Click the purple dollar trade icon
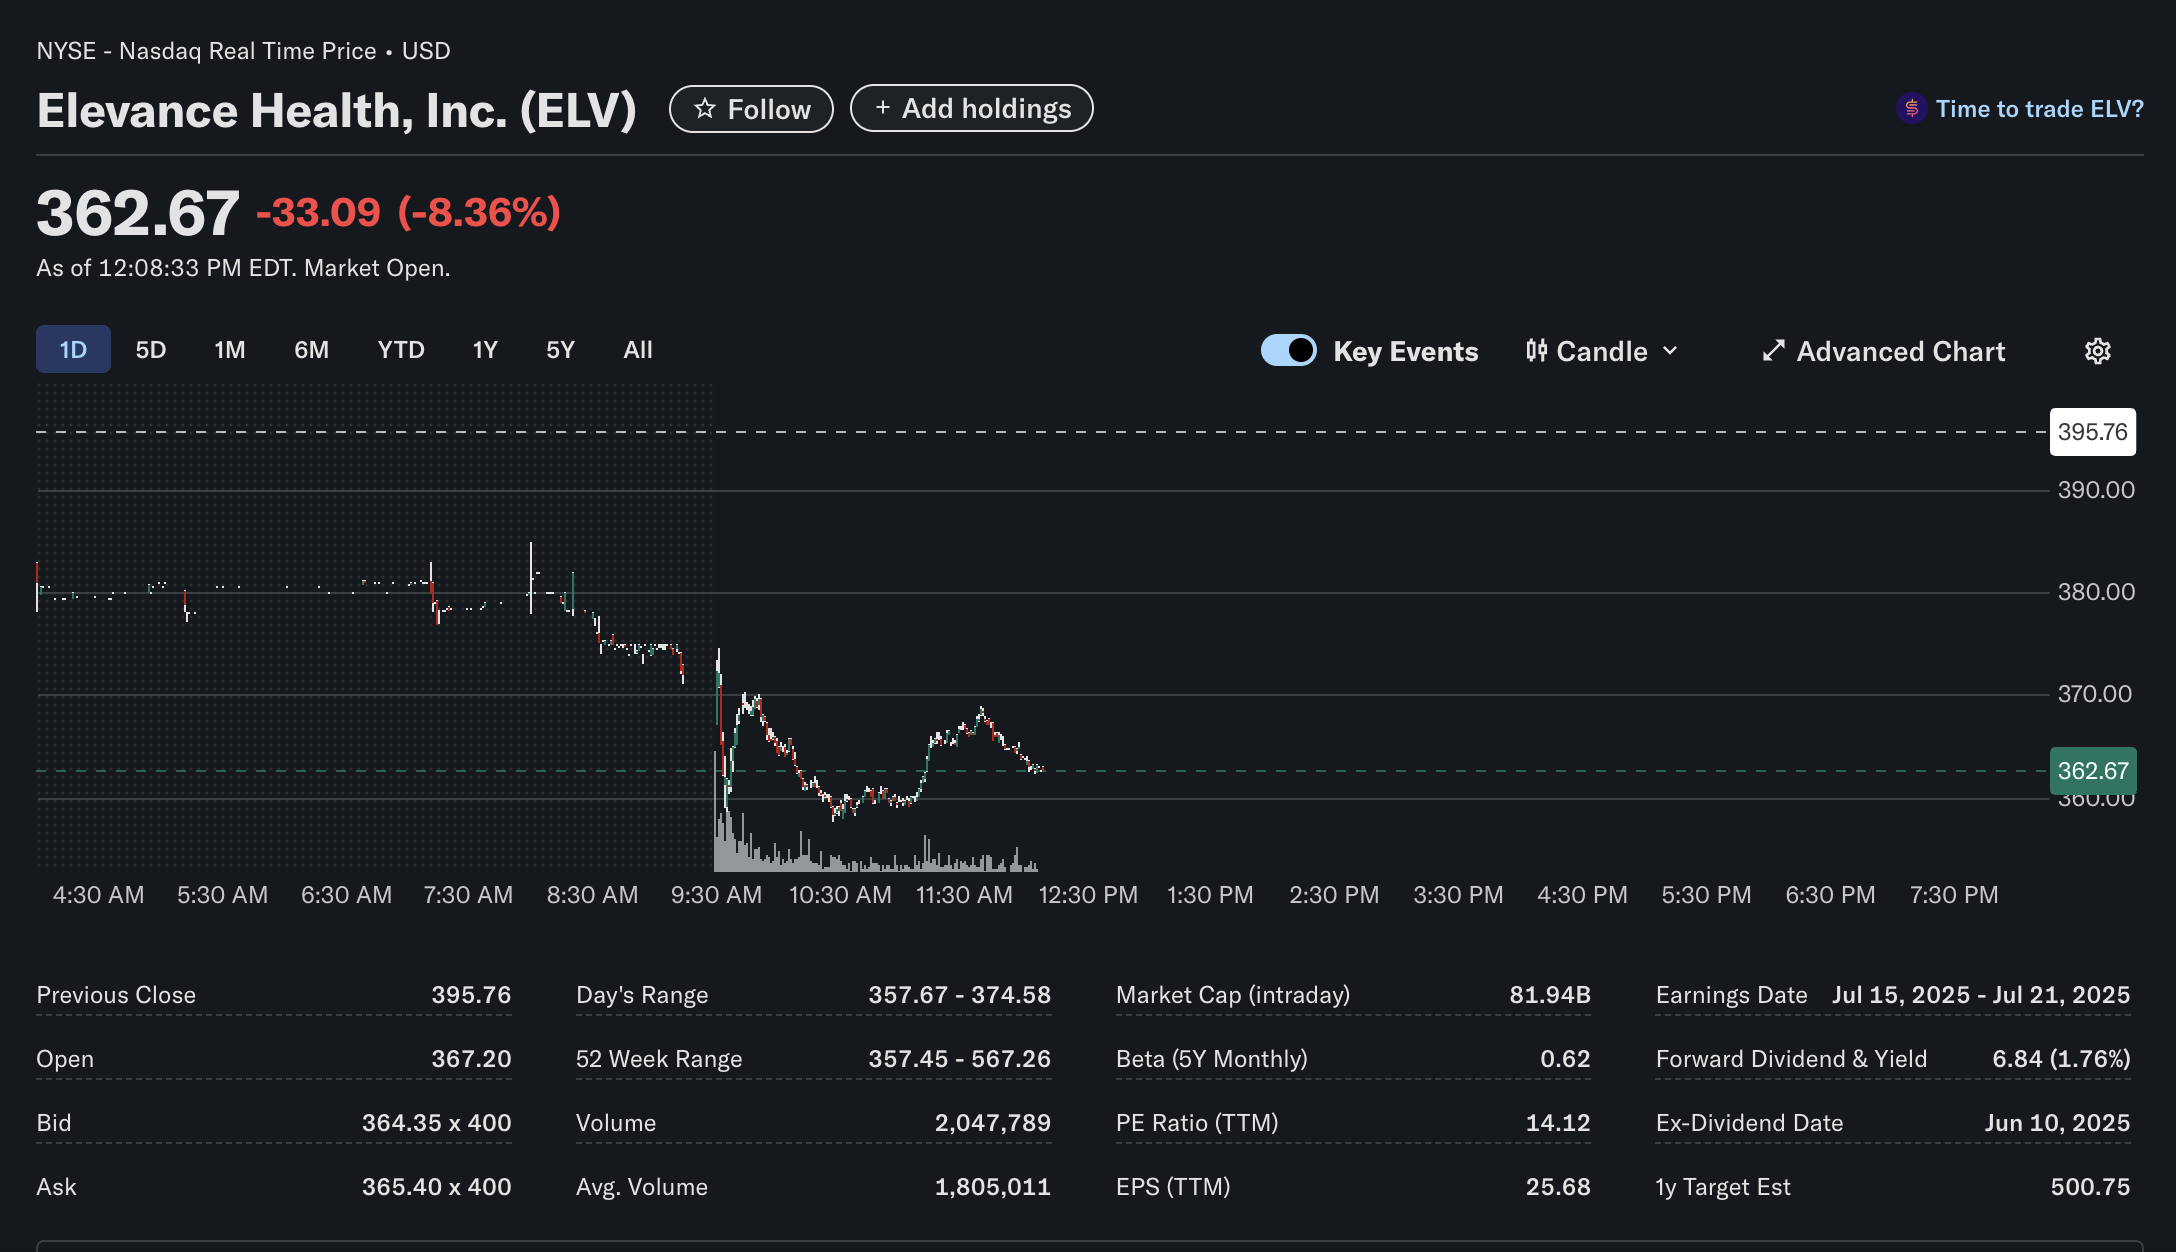Screen dimensions: 2176x1252 click(x=1911, y=108)
